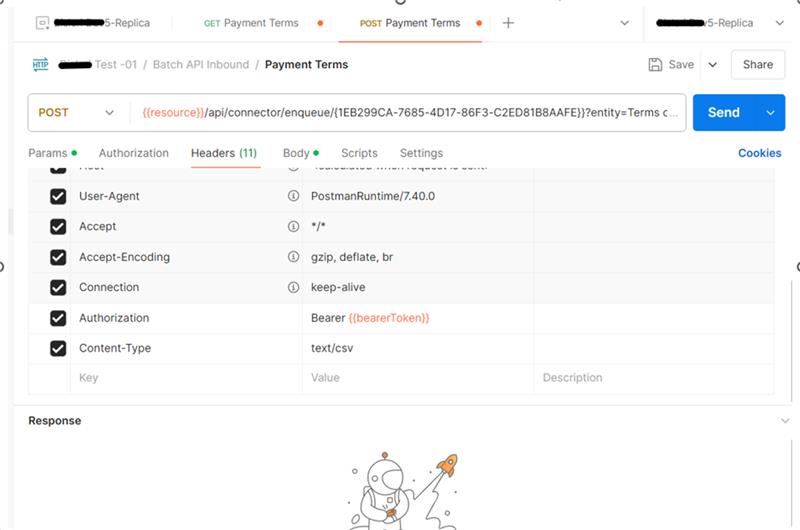Click the Save disk icon
This screenshot has width=800, height=530.
(655, 64)
